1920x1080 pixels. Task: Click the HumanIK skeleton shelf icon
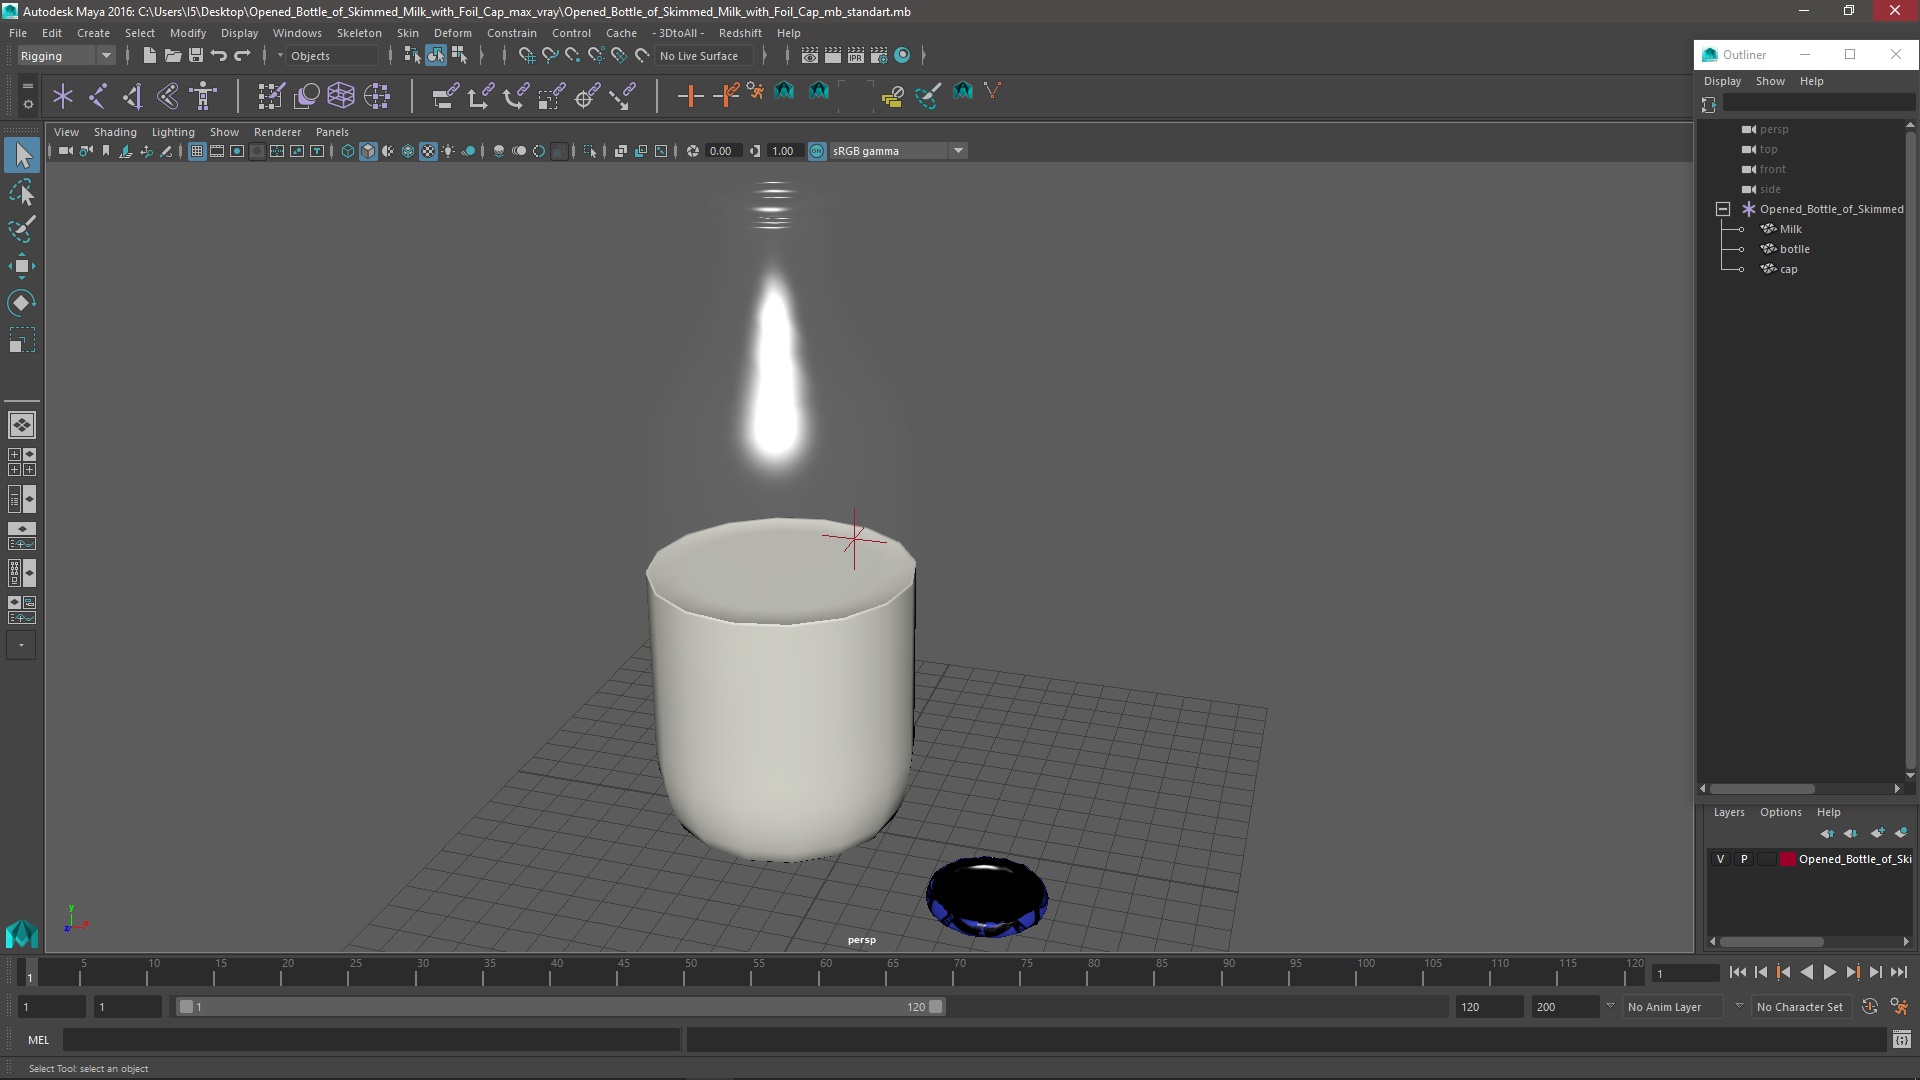(x=203, y=96)
